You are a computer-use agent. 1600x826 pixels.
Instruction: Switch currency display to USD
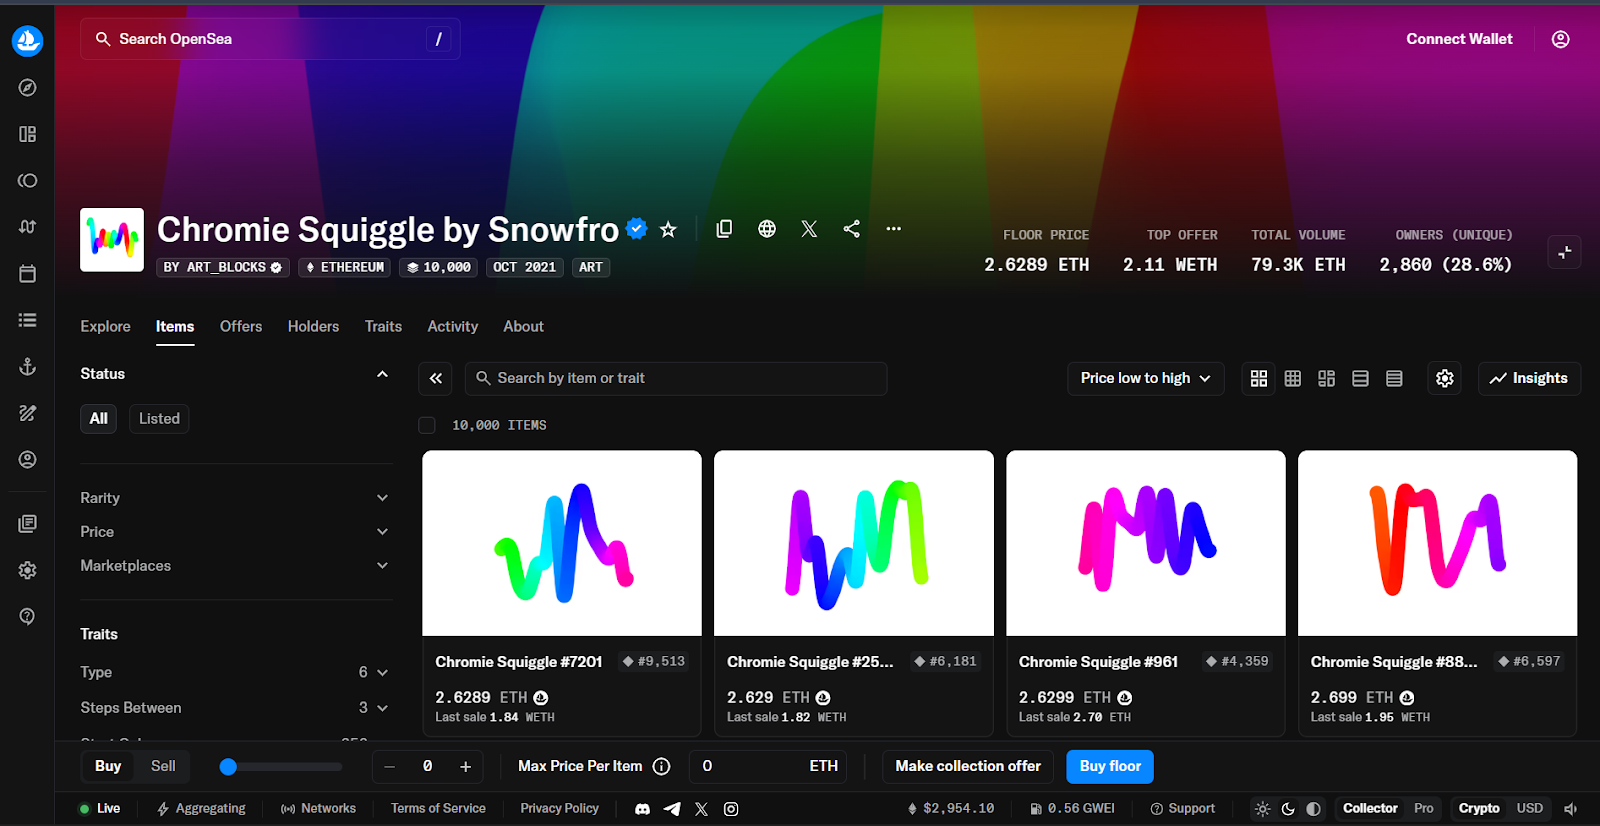[x=1529, y=808]
